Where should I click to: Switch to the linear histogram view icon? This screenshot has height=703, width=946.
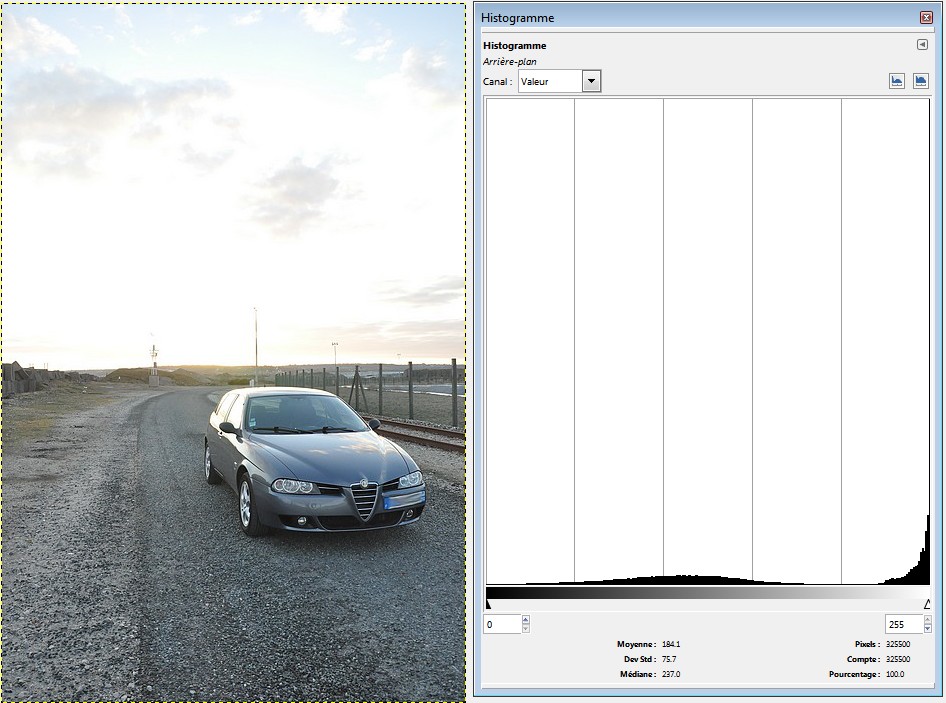point(897,81)
